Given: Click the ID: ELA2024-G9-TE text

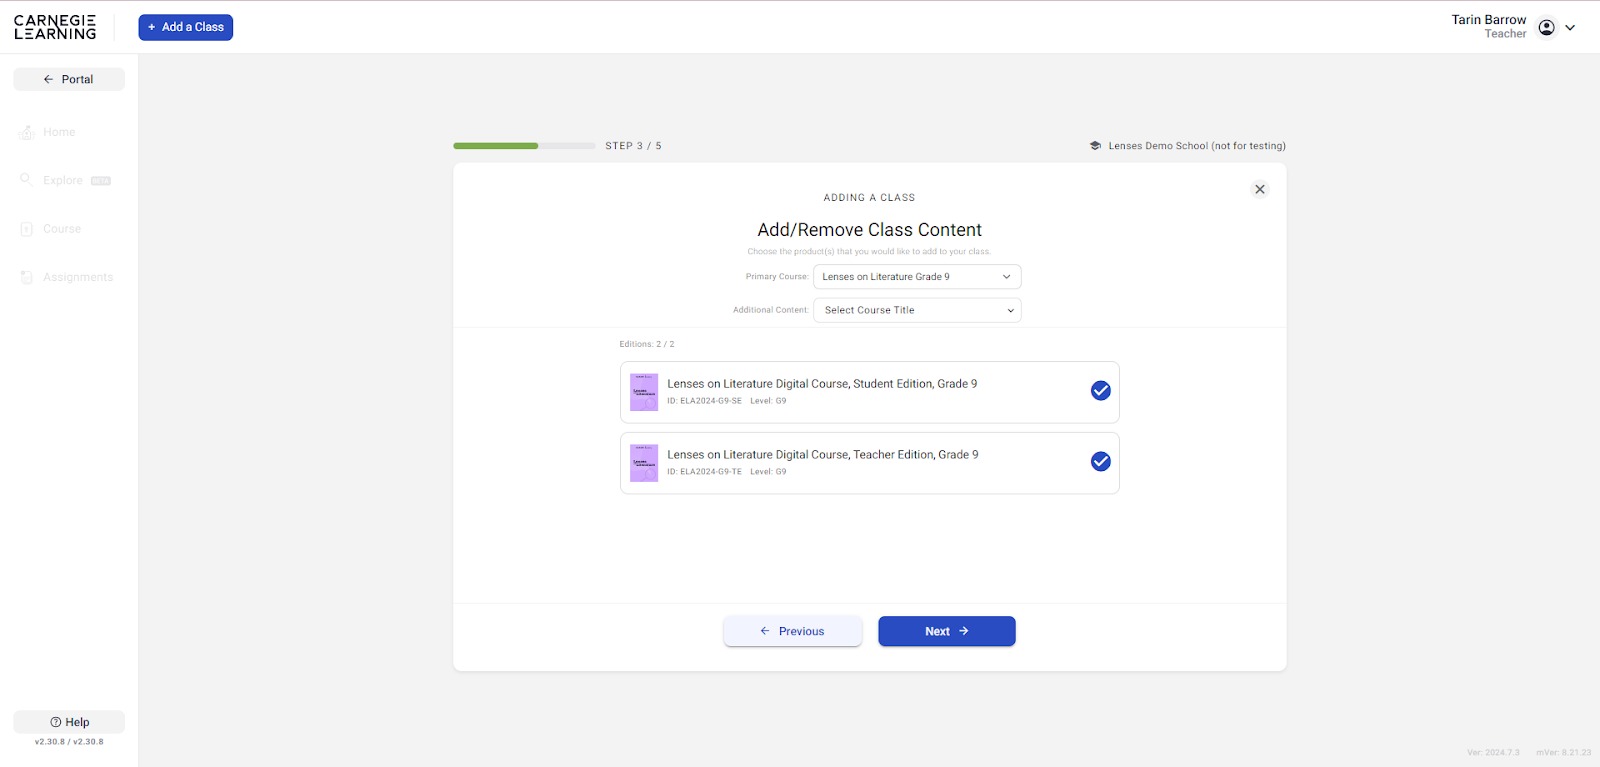Looking at the screenshot, I should tap(705, 472).
